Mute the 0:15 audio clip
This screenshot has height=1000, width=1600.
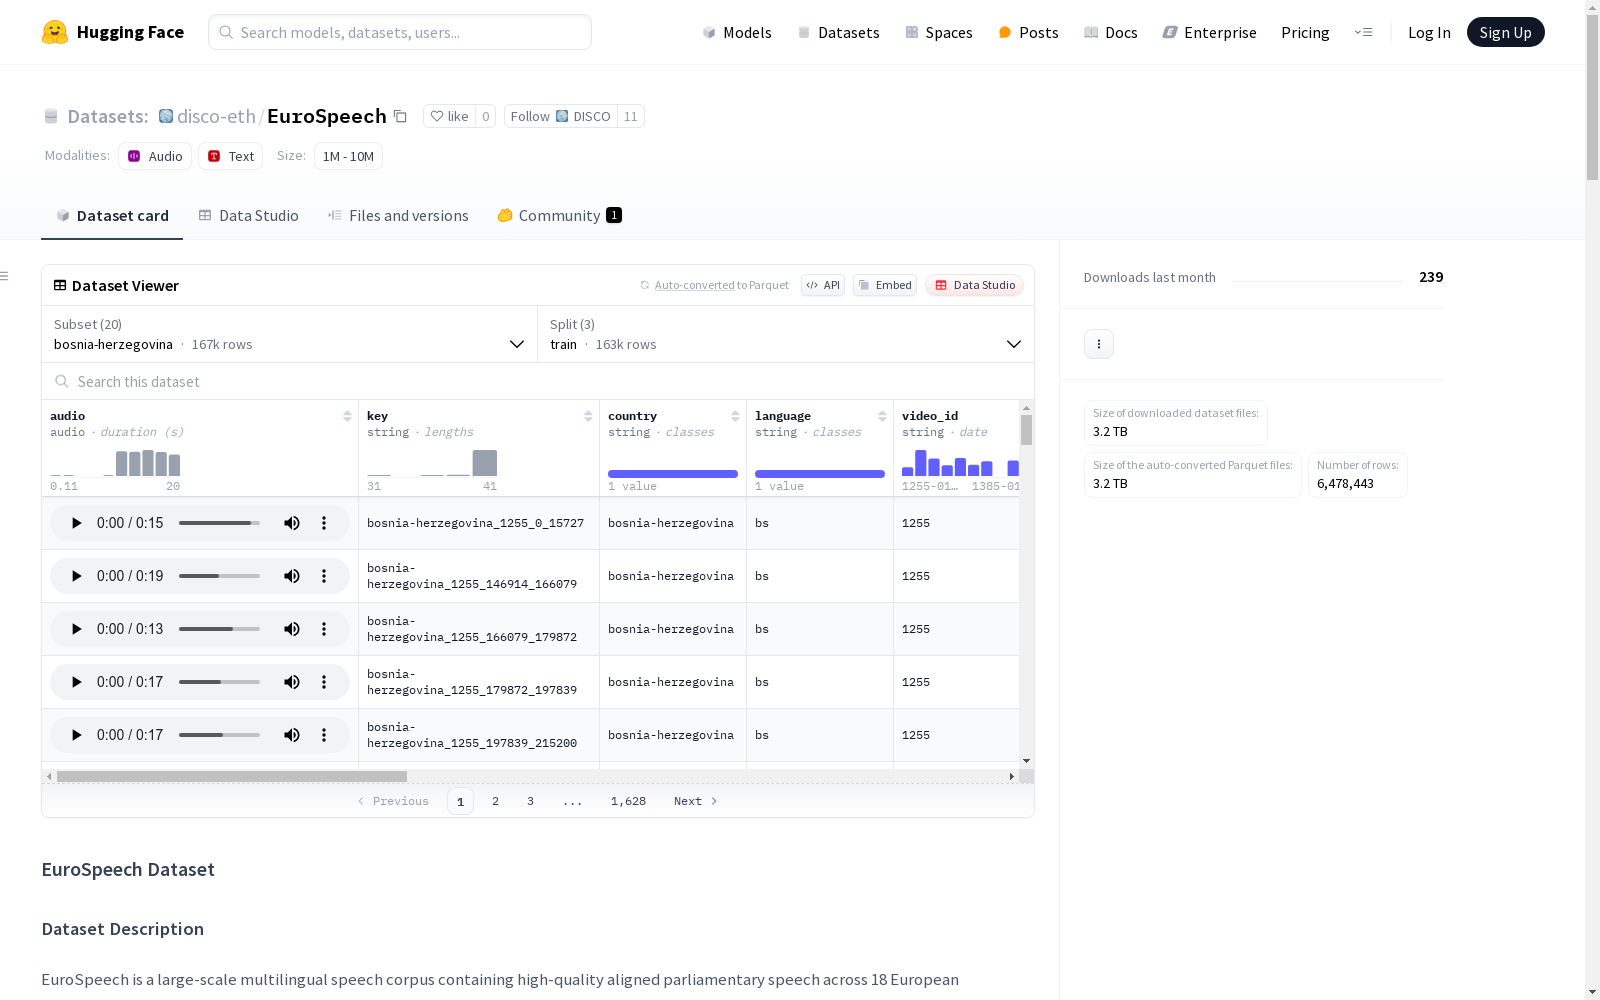tap(292, 523)
